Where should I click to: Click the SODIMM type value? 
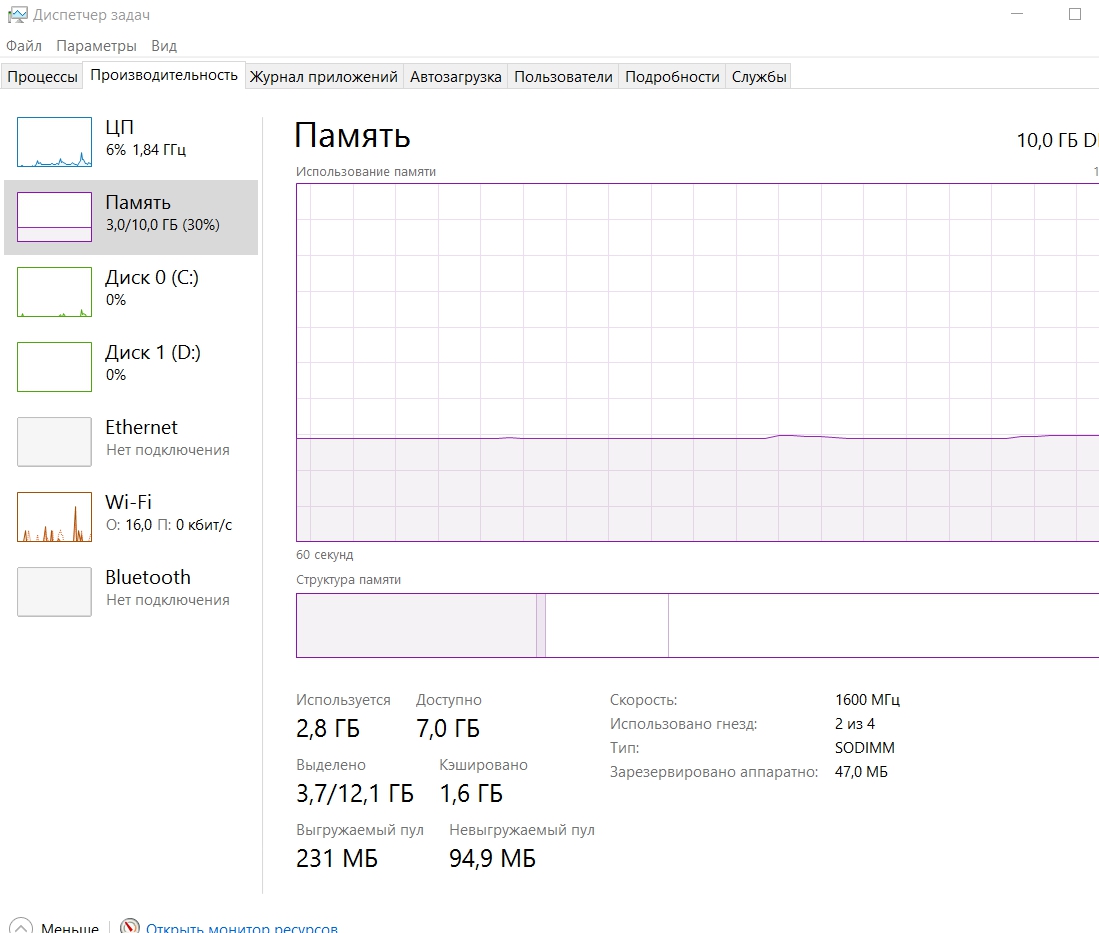coord(864,747)
